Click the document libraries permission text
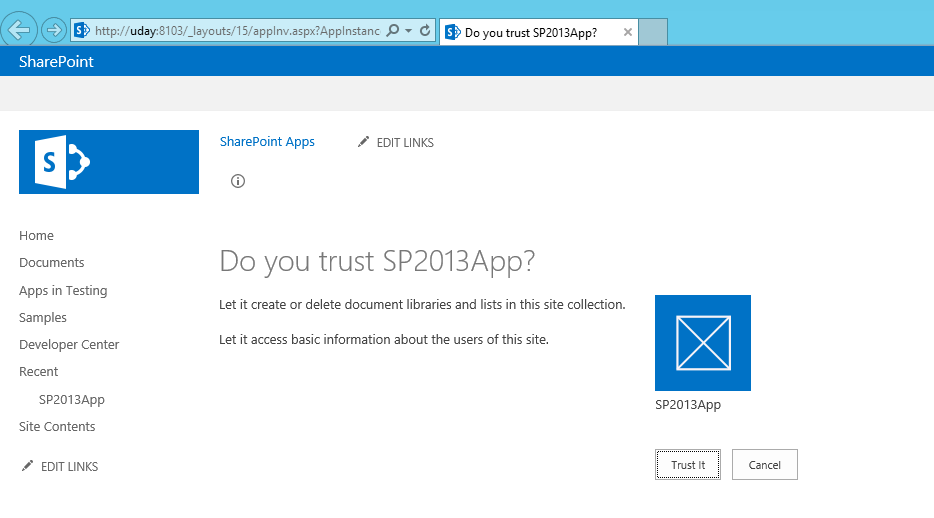The image size is (934, 518). [422, 305]
